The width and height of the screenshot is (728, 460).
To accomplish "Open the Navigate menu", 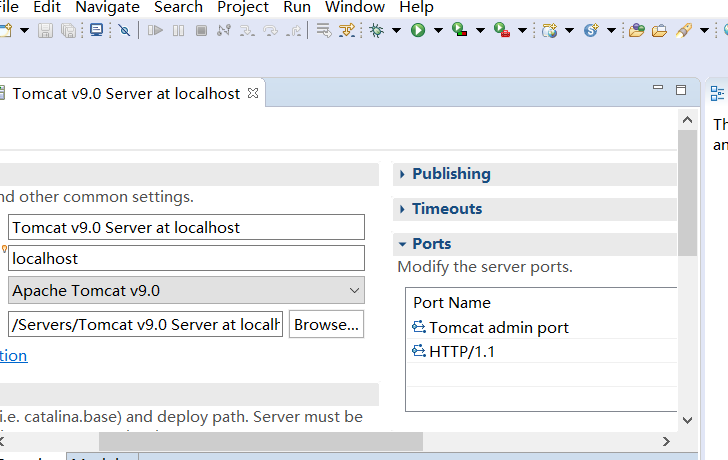I will point(107,7).
